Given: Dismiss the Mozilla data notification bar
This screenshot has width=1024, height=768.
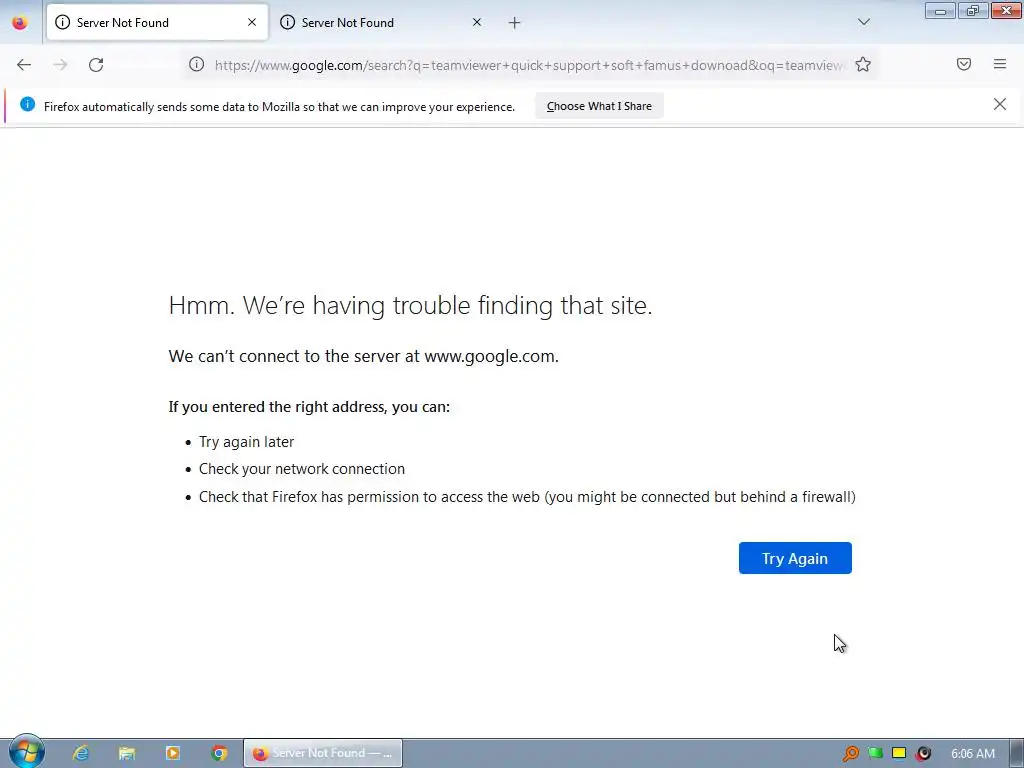Looking at the screenshot, I should pyautogui.click(x=1000, y=104).
